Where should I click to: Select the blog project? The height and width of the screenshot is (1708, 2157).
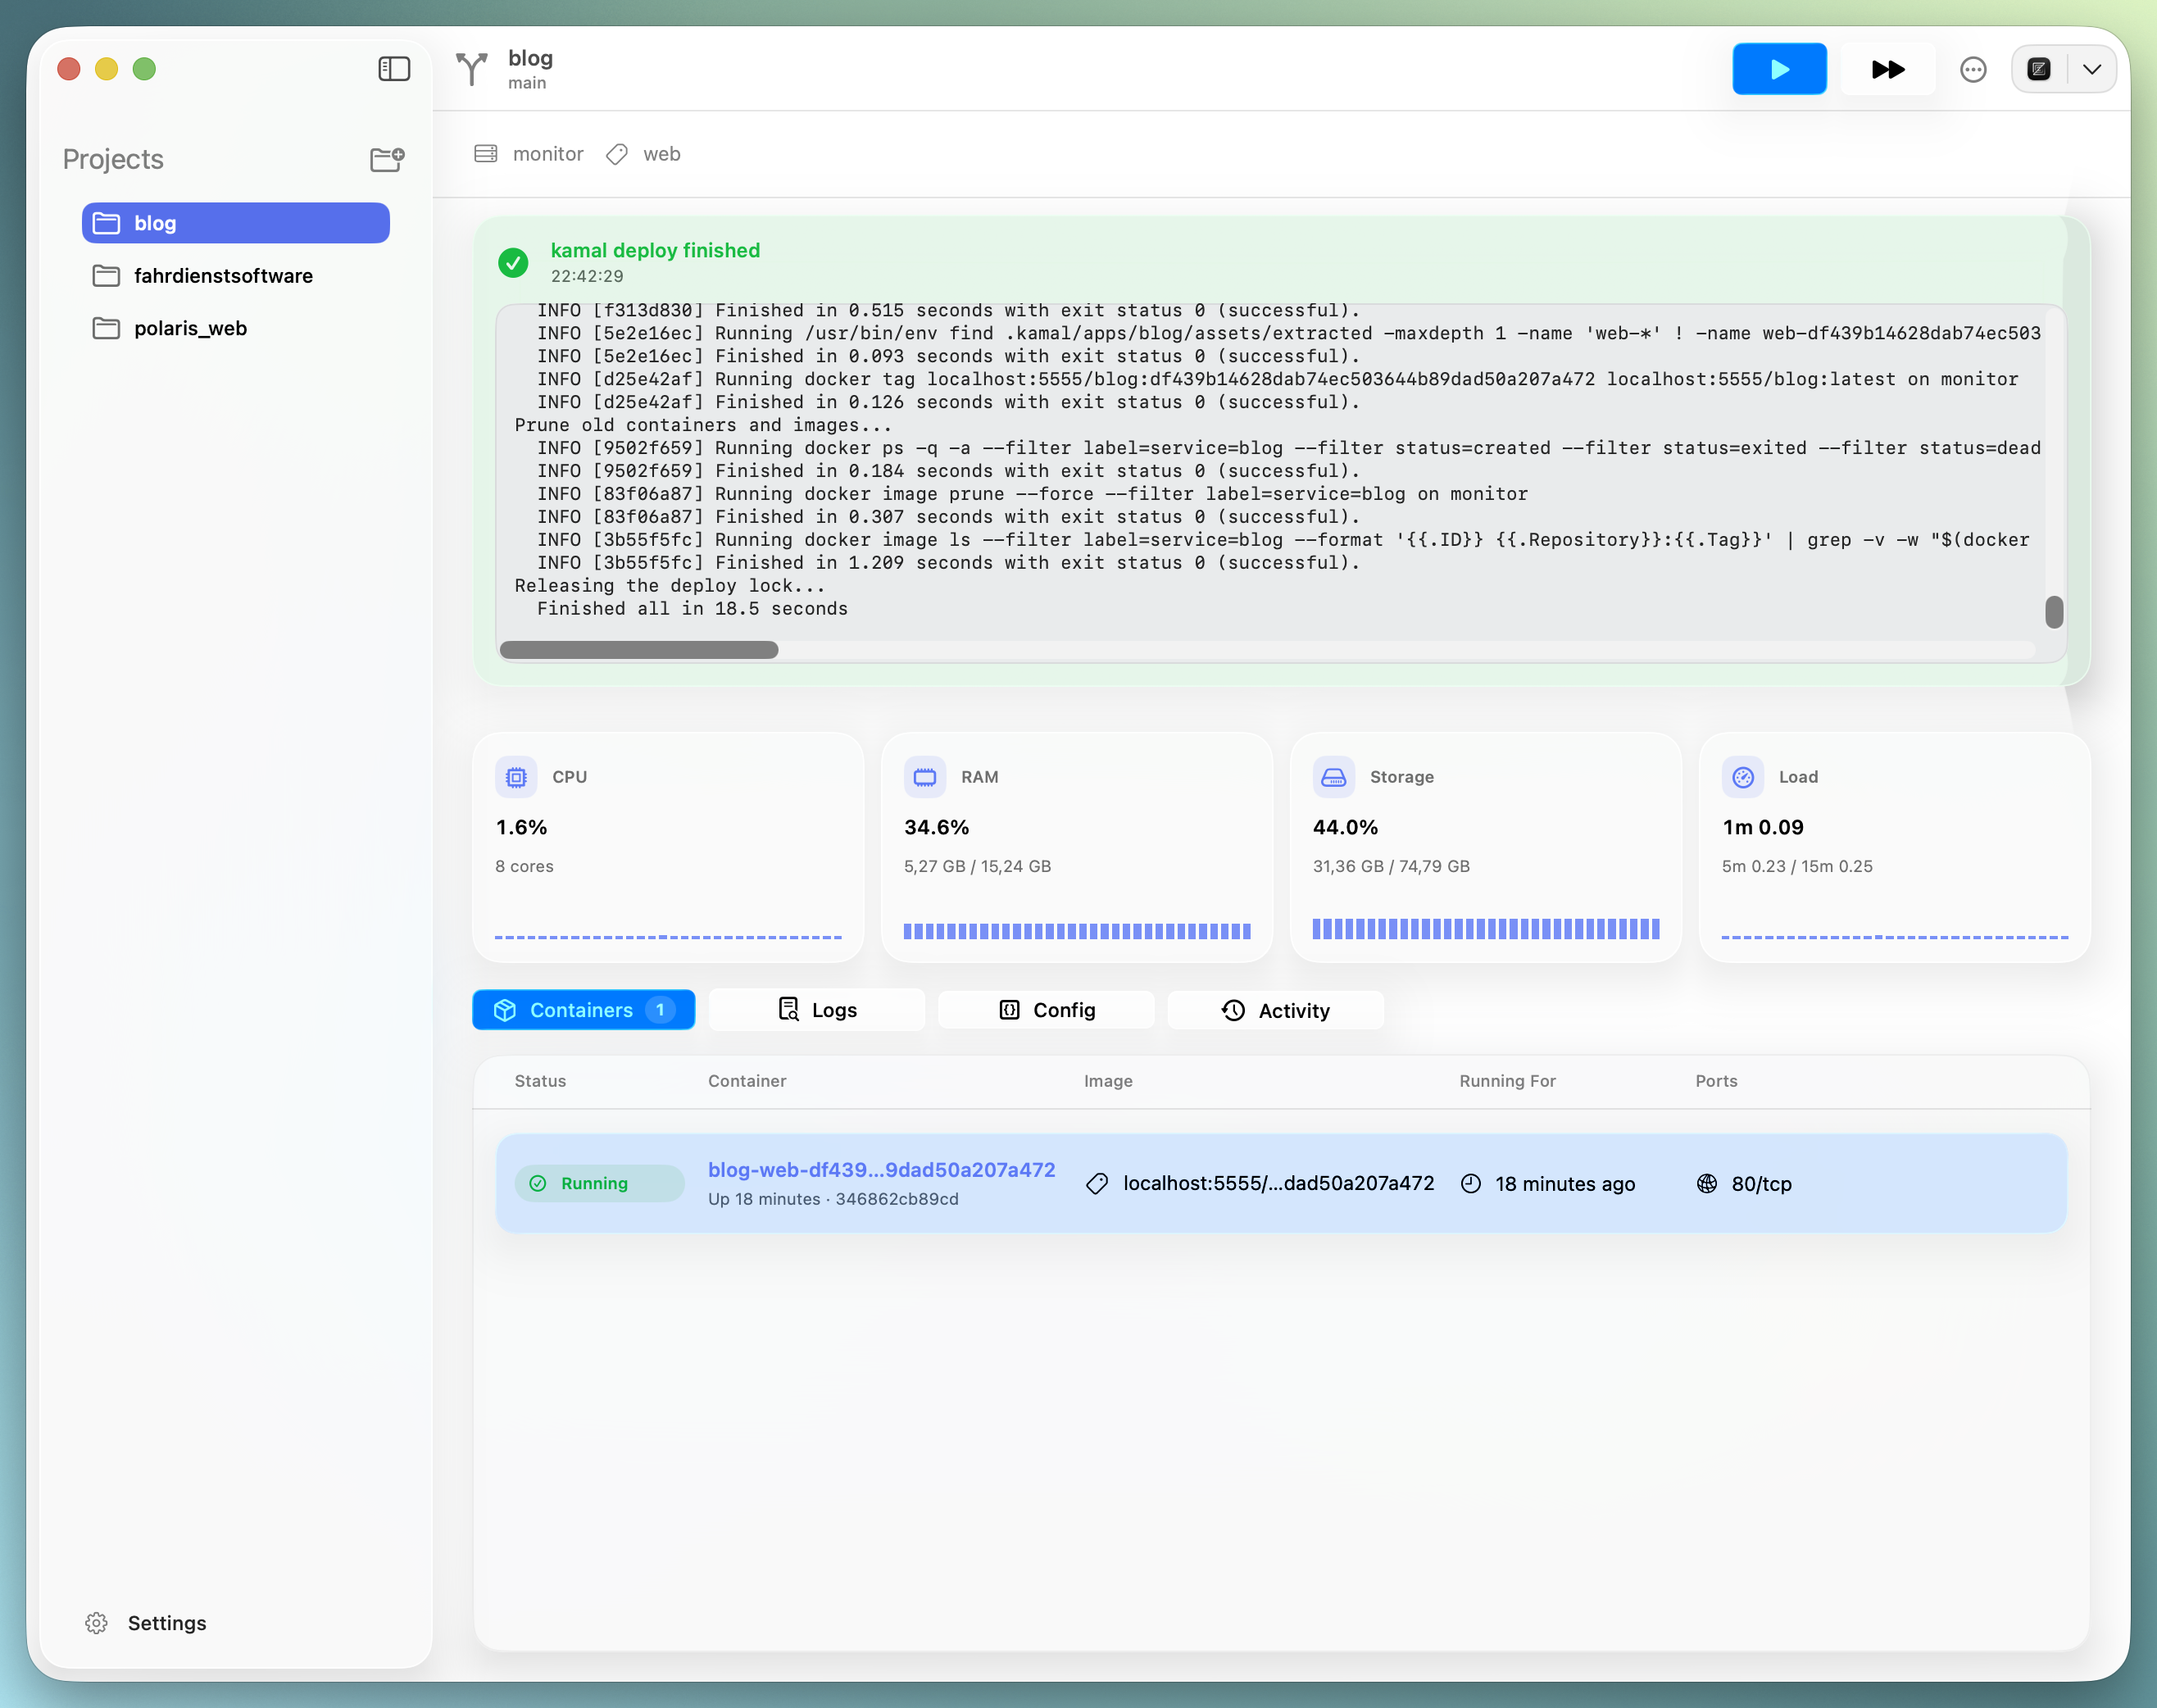coord(236,223)
